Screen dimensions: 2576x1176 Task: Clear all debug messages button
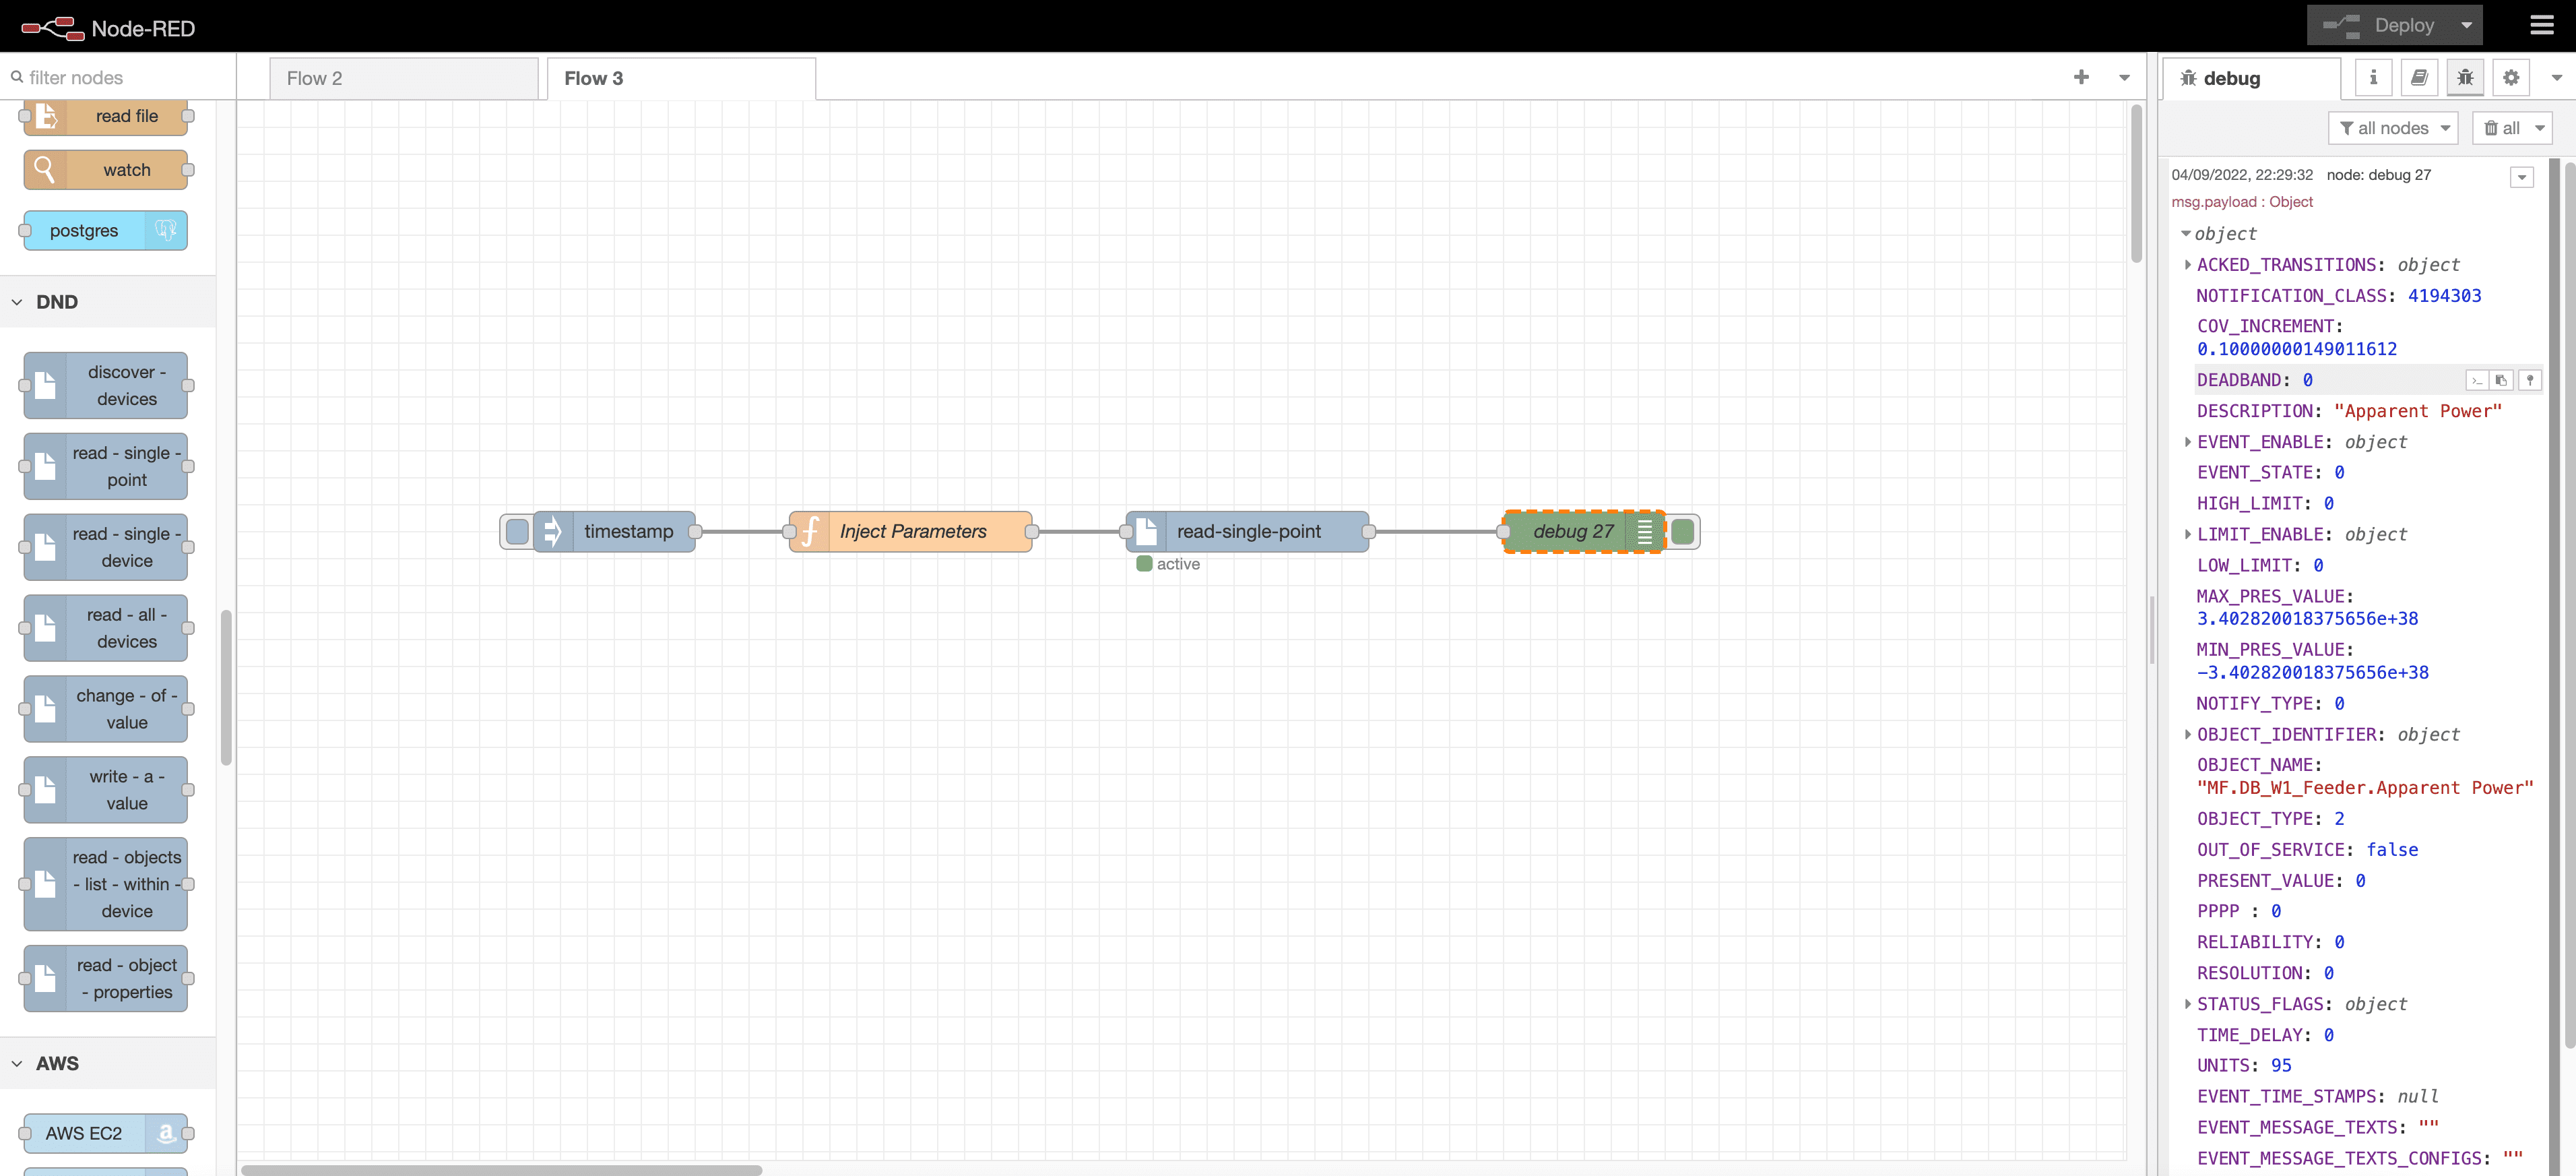pos(2501,128)
